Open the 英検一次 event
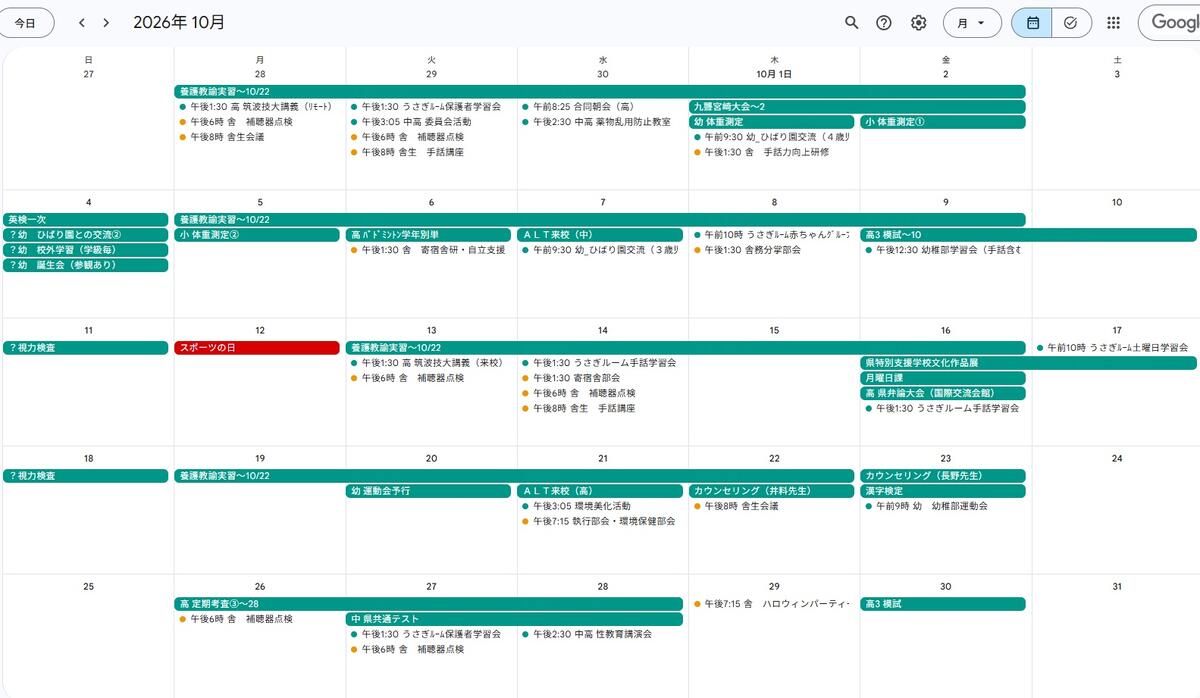The image size is (1200, 698). (x=85, y=220)
